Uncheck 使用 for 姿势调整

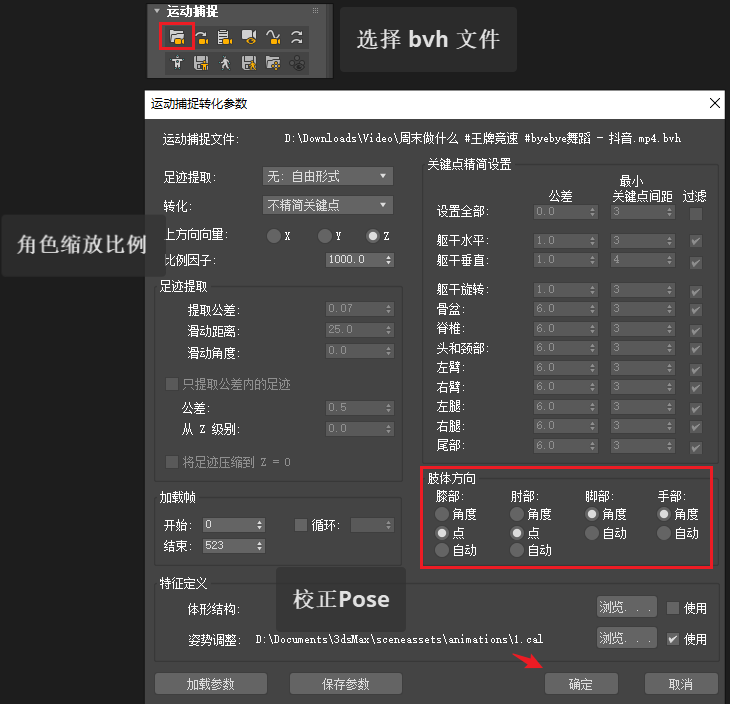(x=673, y=639)
